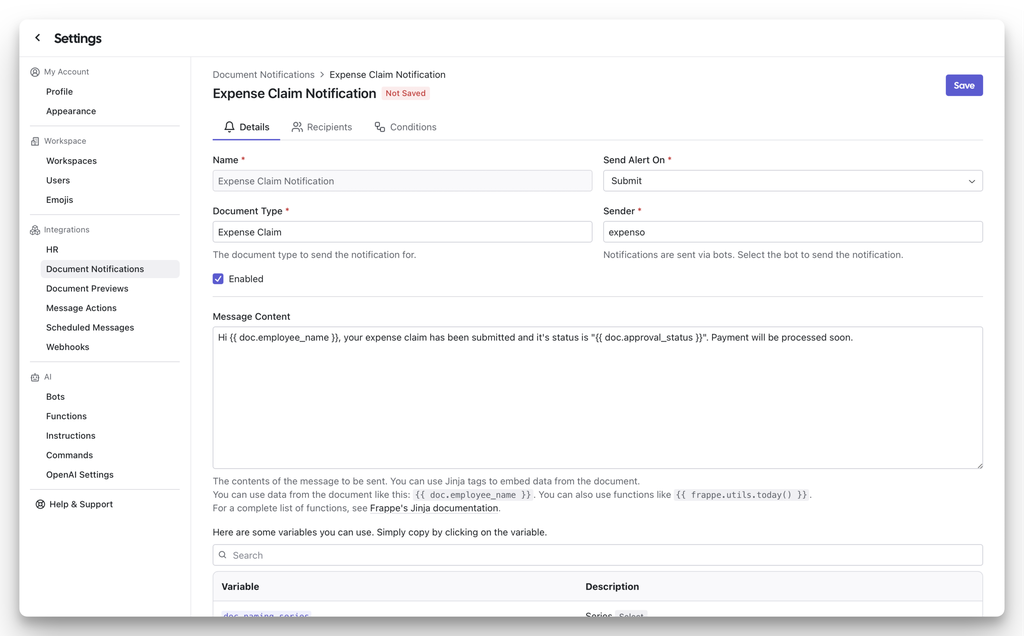Open Webhooks in the sidebar
This screenshot has width=1024, height=636.
tap(67, 347)
